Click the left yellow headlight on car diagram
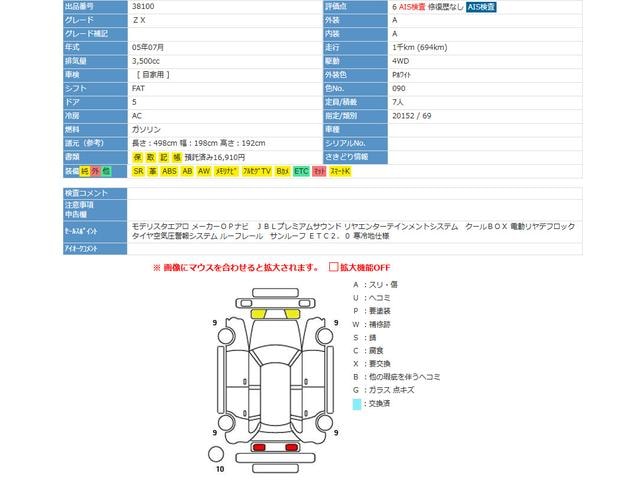 (x=258, y=314)
